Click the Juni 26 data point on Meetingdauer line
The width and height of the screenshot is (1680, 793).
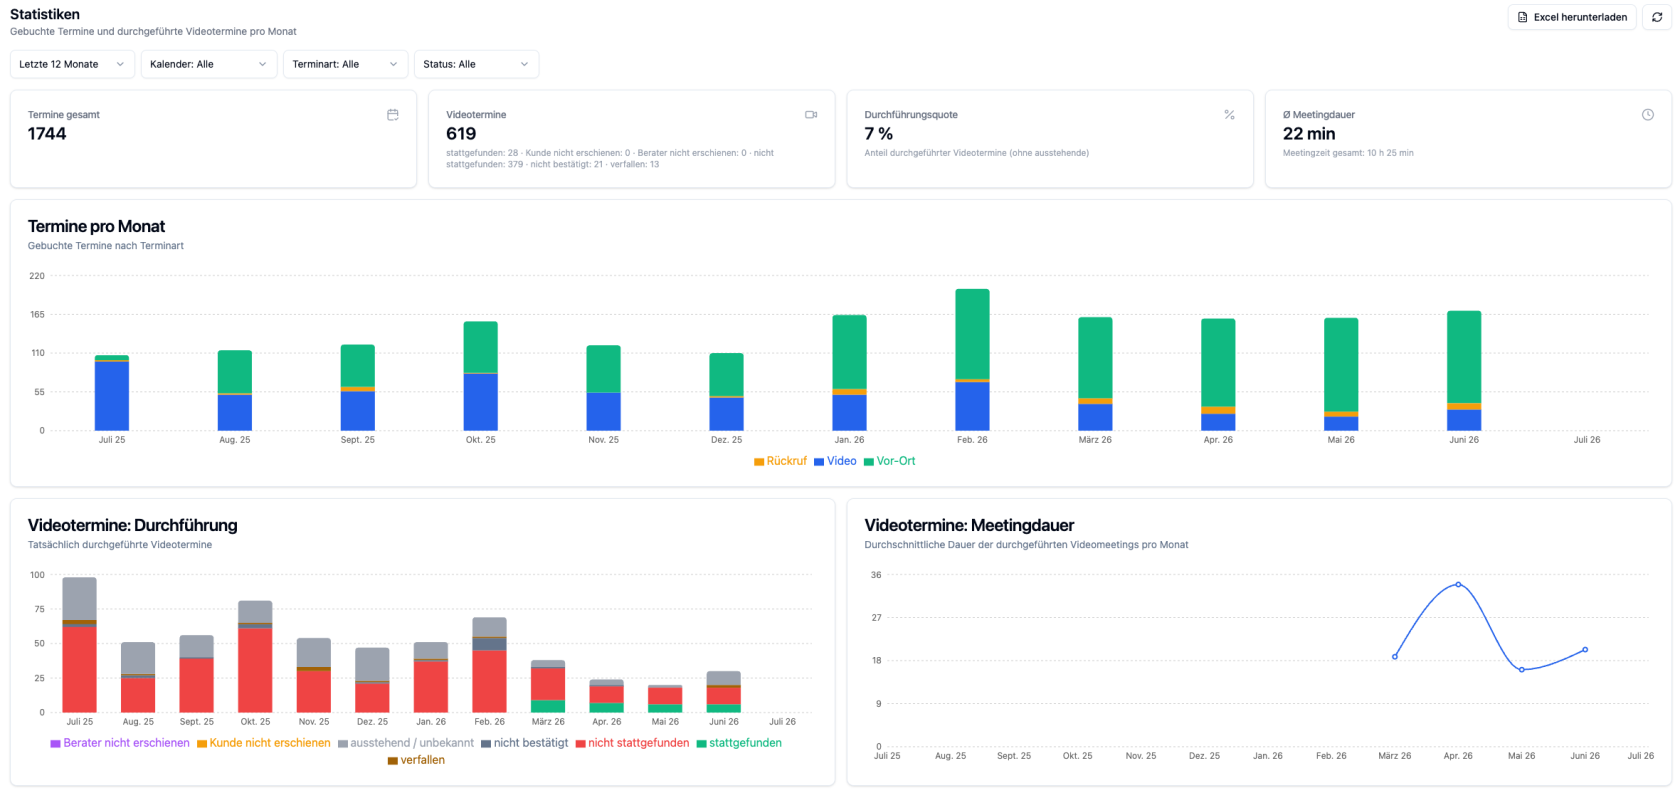click(x=1585, y=650)
